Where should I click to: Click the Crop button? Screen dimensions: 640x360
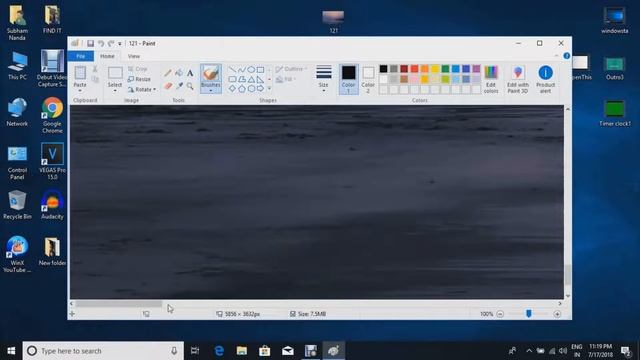[138, 69]
